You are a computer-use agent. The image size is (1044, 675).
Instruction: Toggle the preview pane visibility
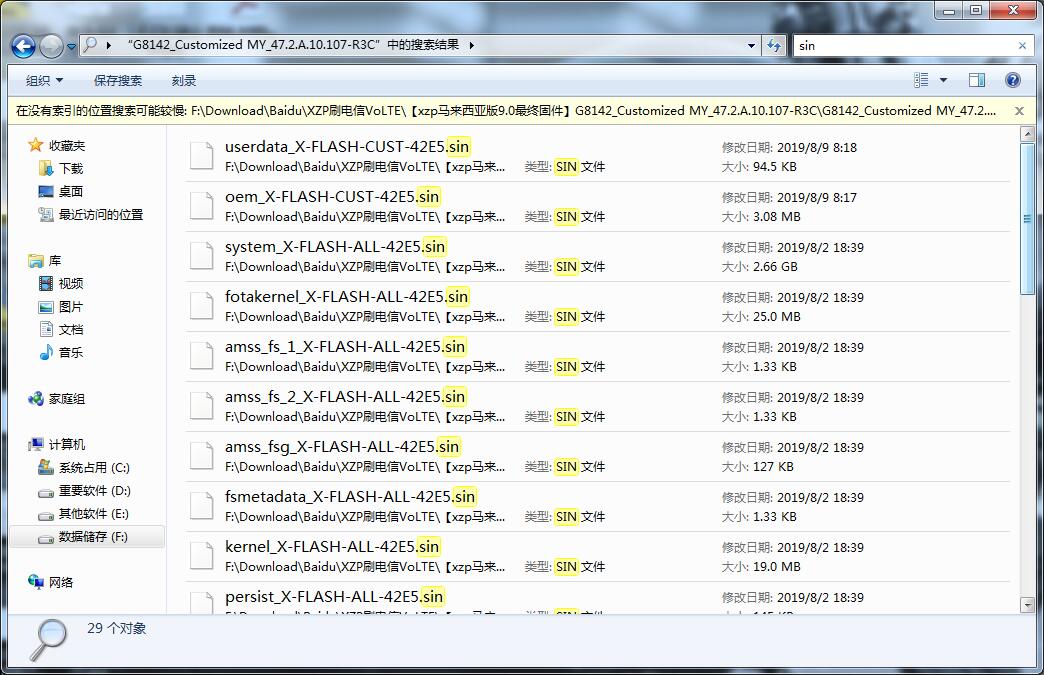[977, 80]
